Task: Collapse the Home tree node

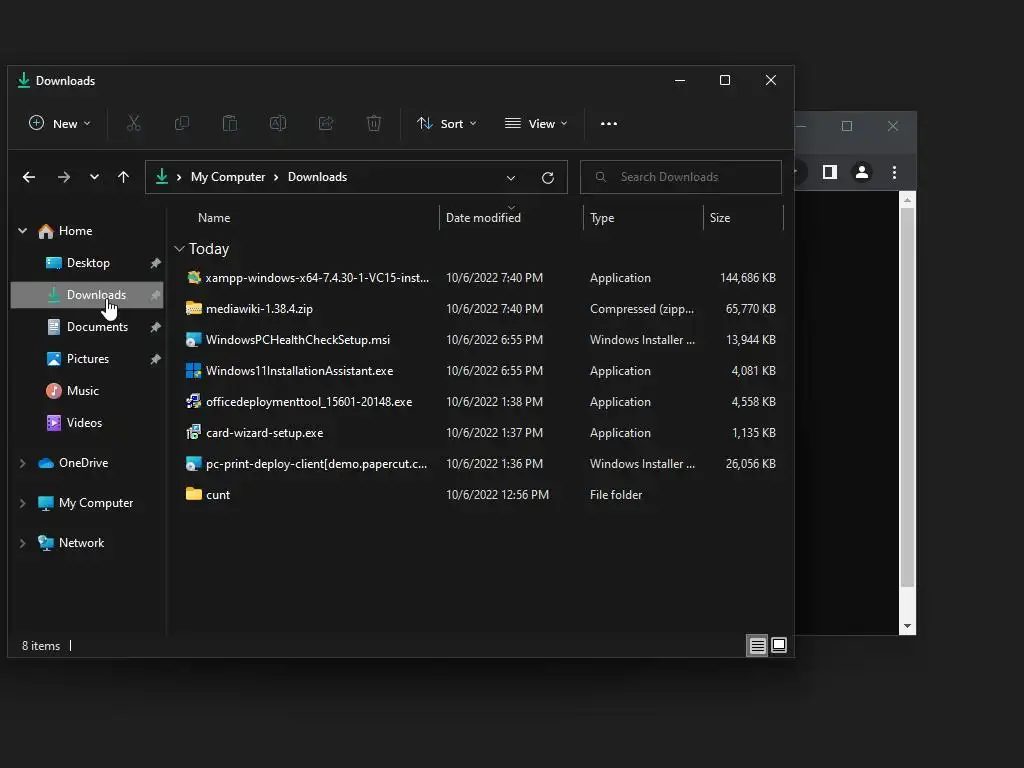Action: pyautogui.click(x=23, y=231)
